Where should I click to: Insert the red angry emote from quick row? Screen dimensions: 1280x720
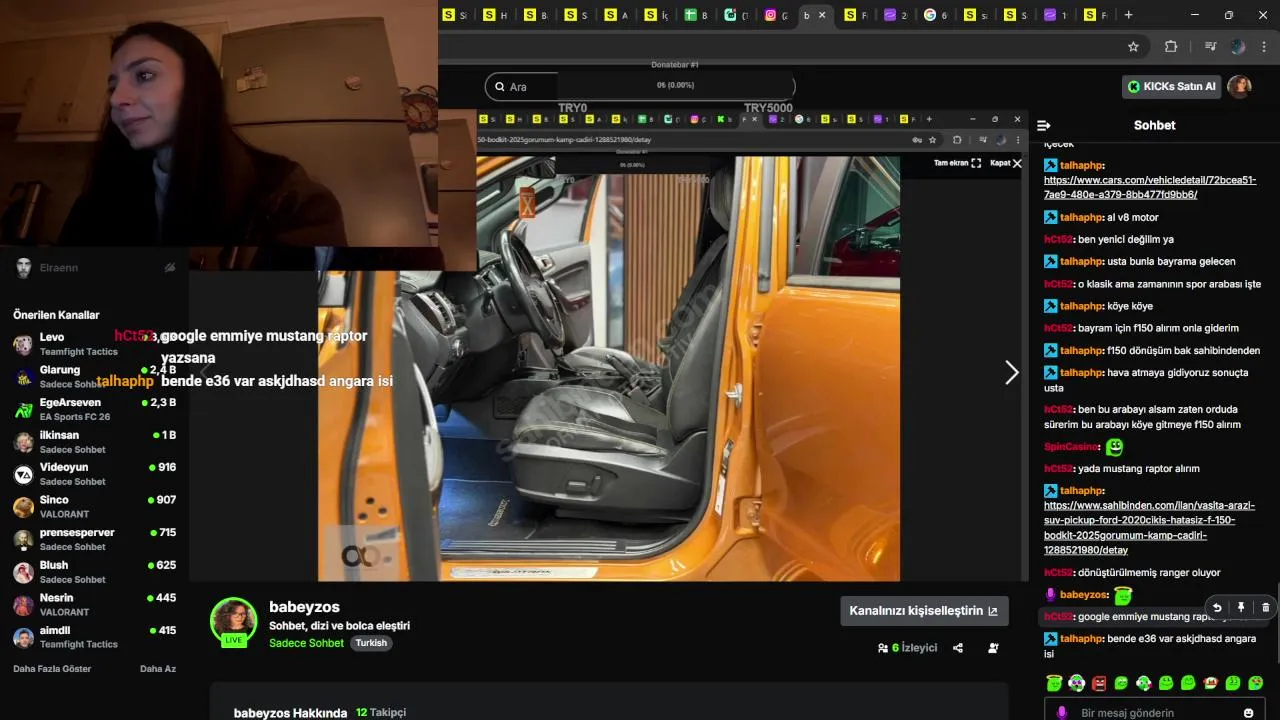1099,683
